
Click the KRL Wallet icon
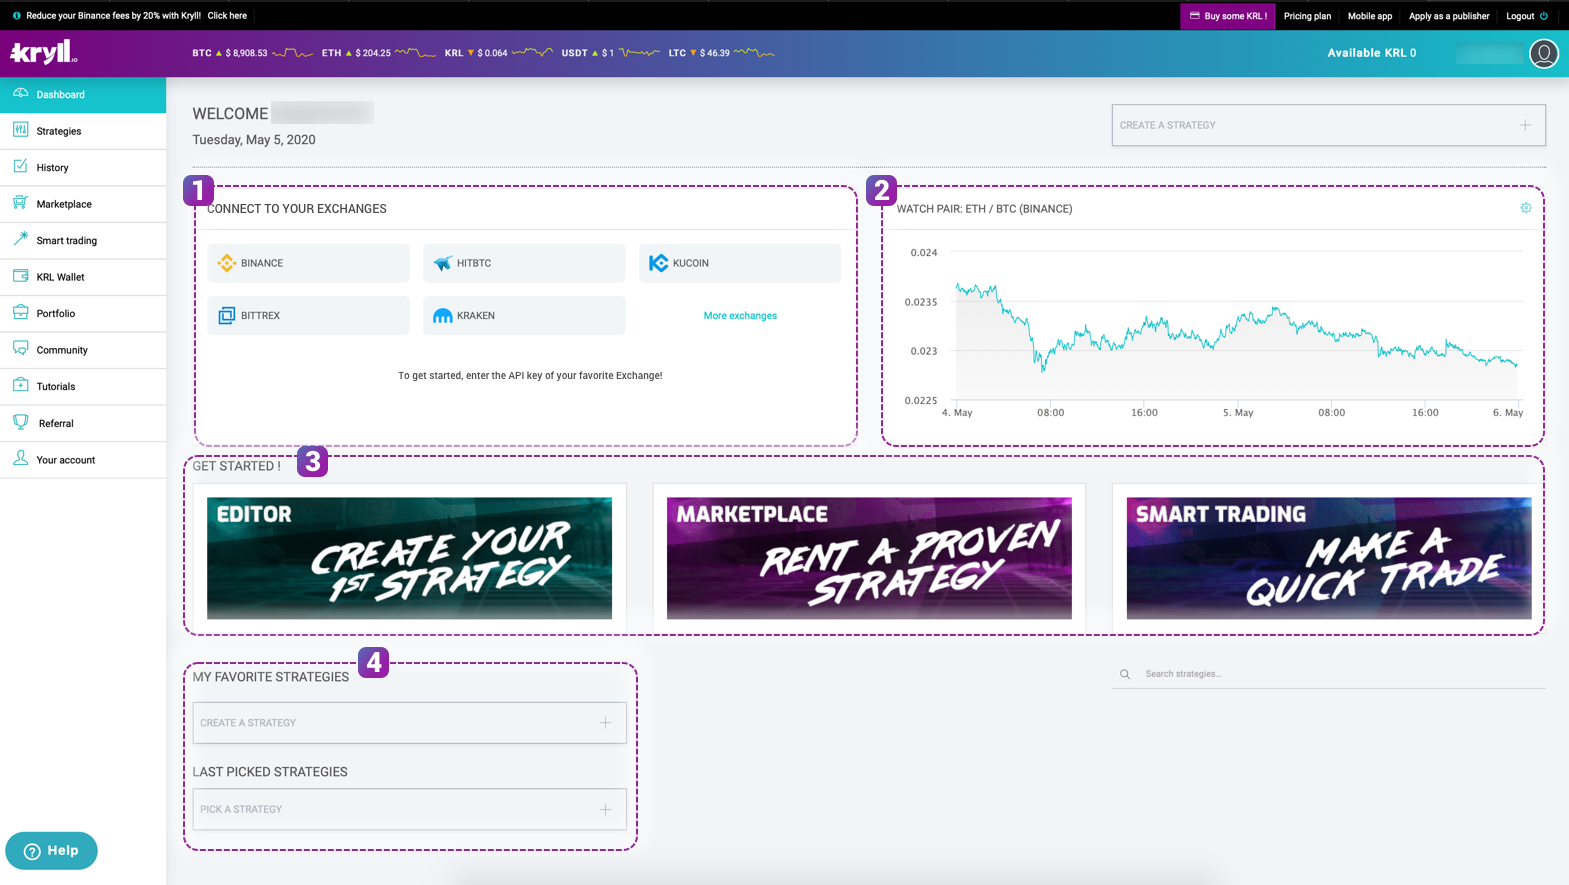20,276
